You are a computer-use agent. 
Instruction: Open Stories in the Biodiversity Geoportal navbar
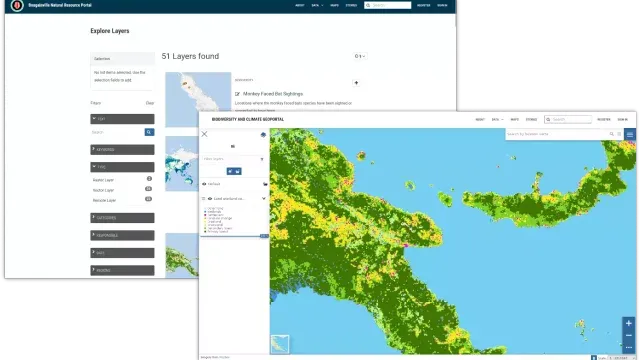click(x=531, y=120)
